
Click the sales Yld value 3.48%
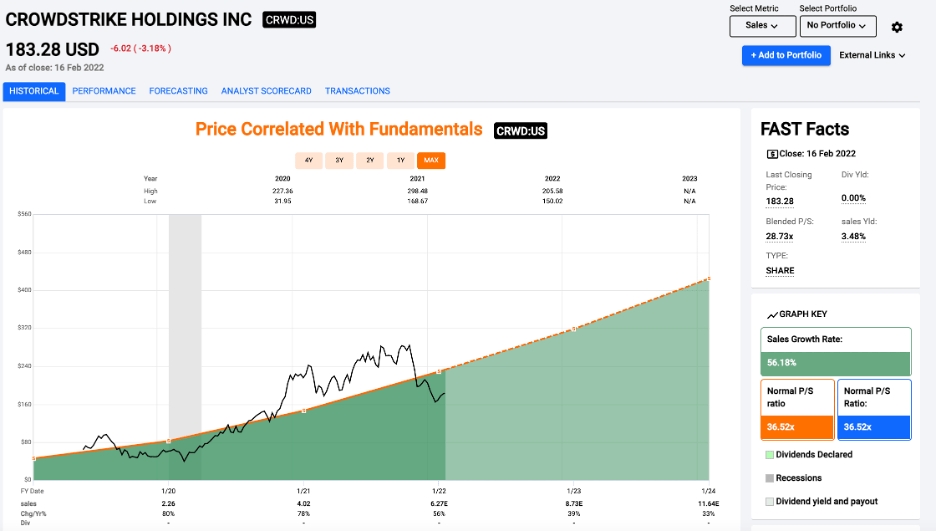click(x=853, y=236)
